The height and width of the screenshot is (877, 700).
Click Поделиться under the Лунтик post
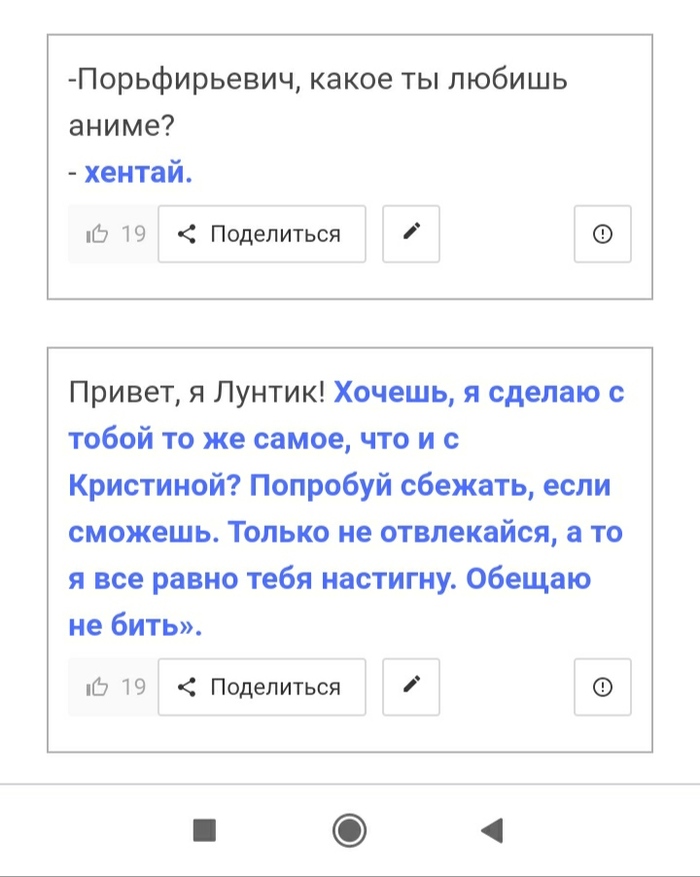point(261,687)
